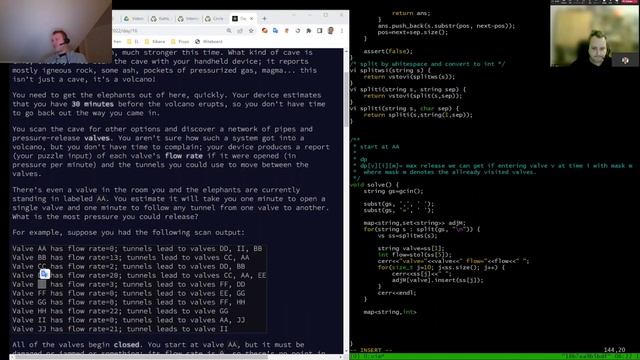The height and width of the screenshot is (360, 640).
Task: Switch to the fourth GitHub tab
Action: point(215,19)
